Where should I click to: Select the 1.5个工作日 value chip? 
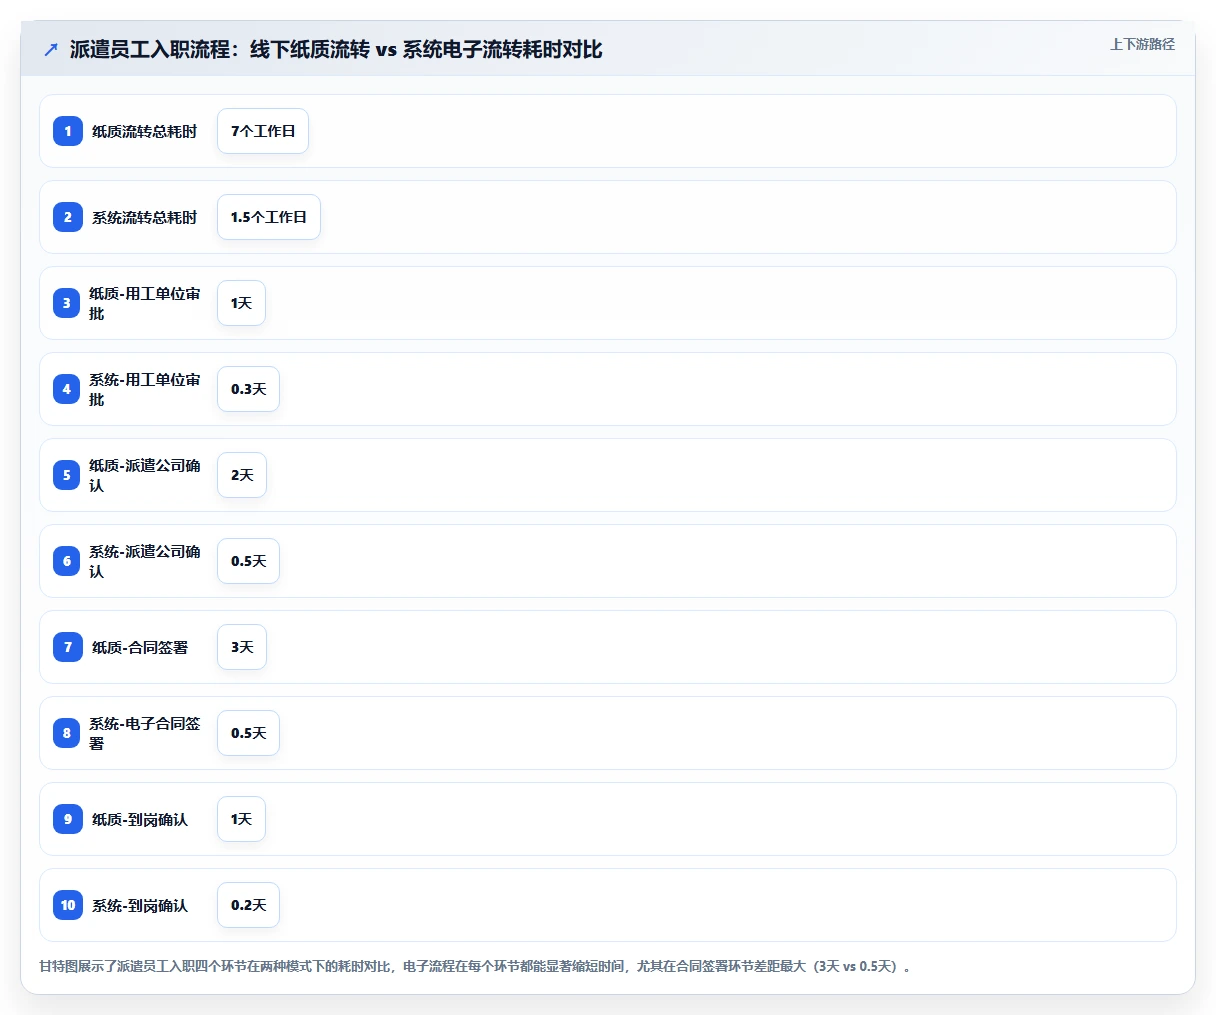pos(269,217)
